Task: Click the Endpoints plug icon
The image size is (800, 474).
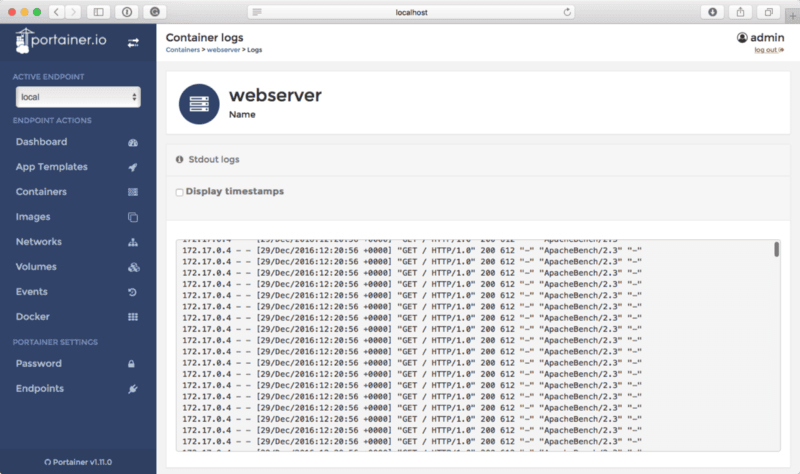Action: click(133, 389)
